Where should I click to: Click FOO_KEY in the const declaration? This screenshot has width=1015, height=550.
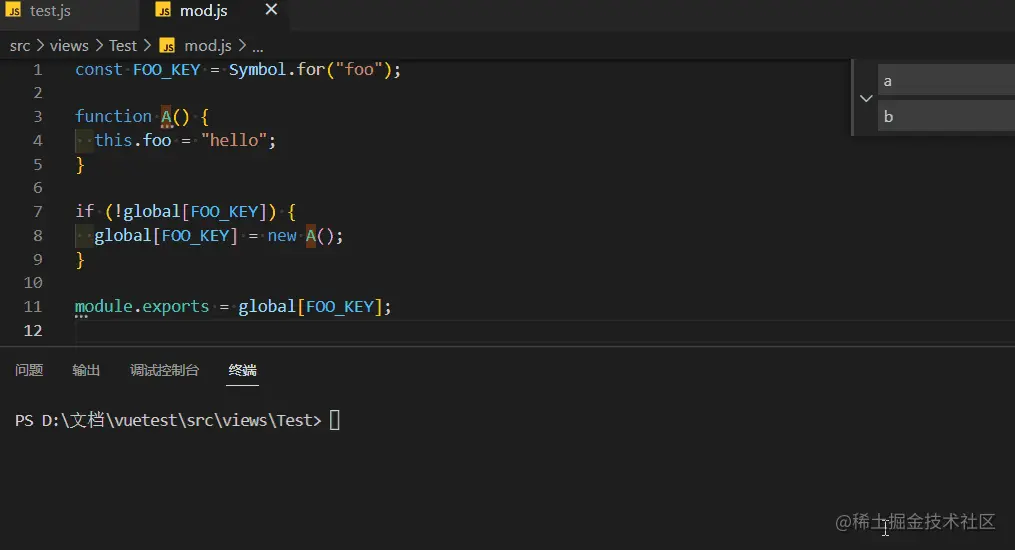pos(166,70)
